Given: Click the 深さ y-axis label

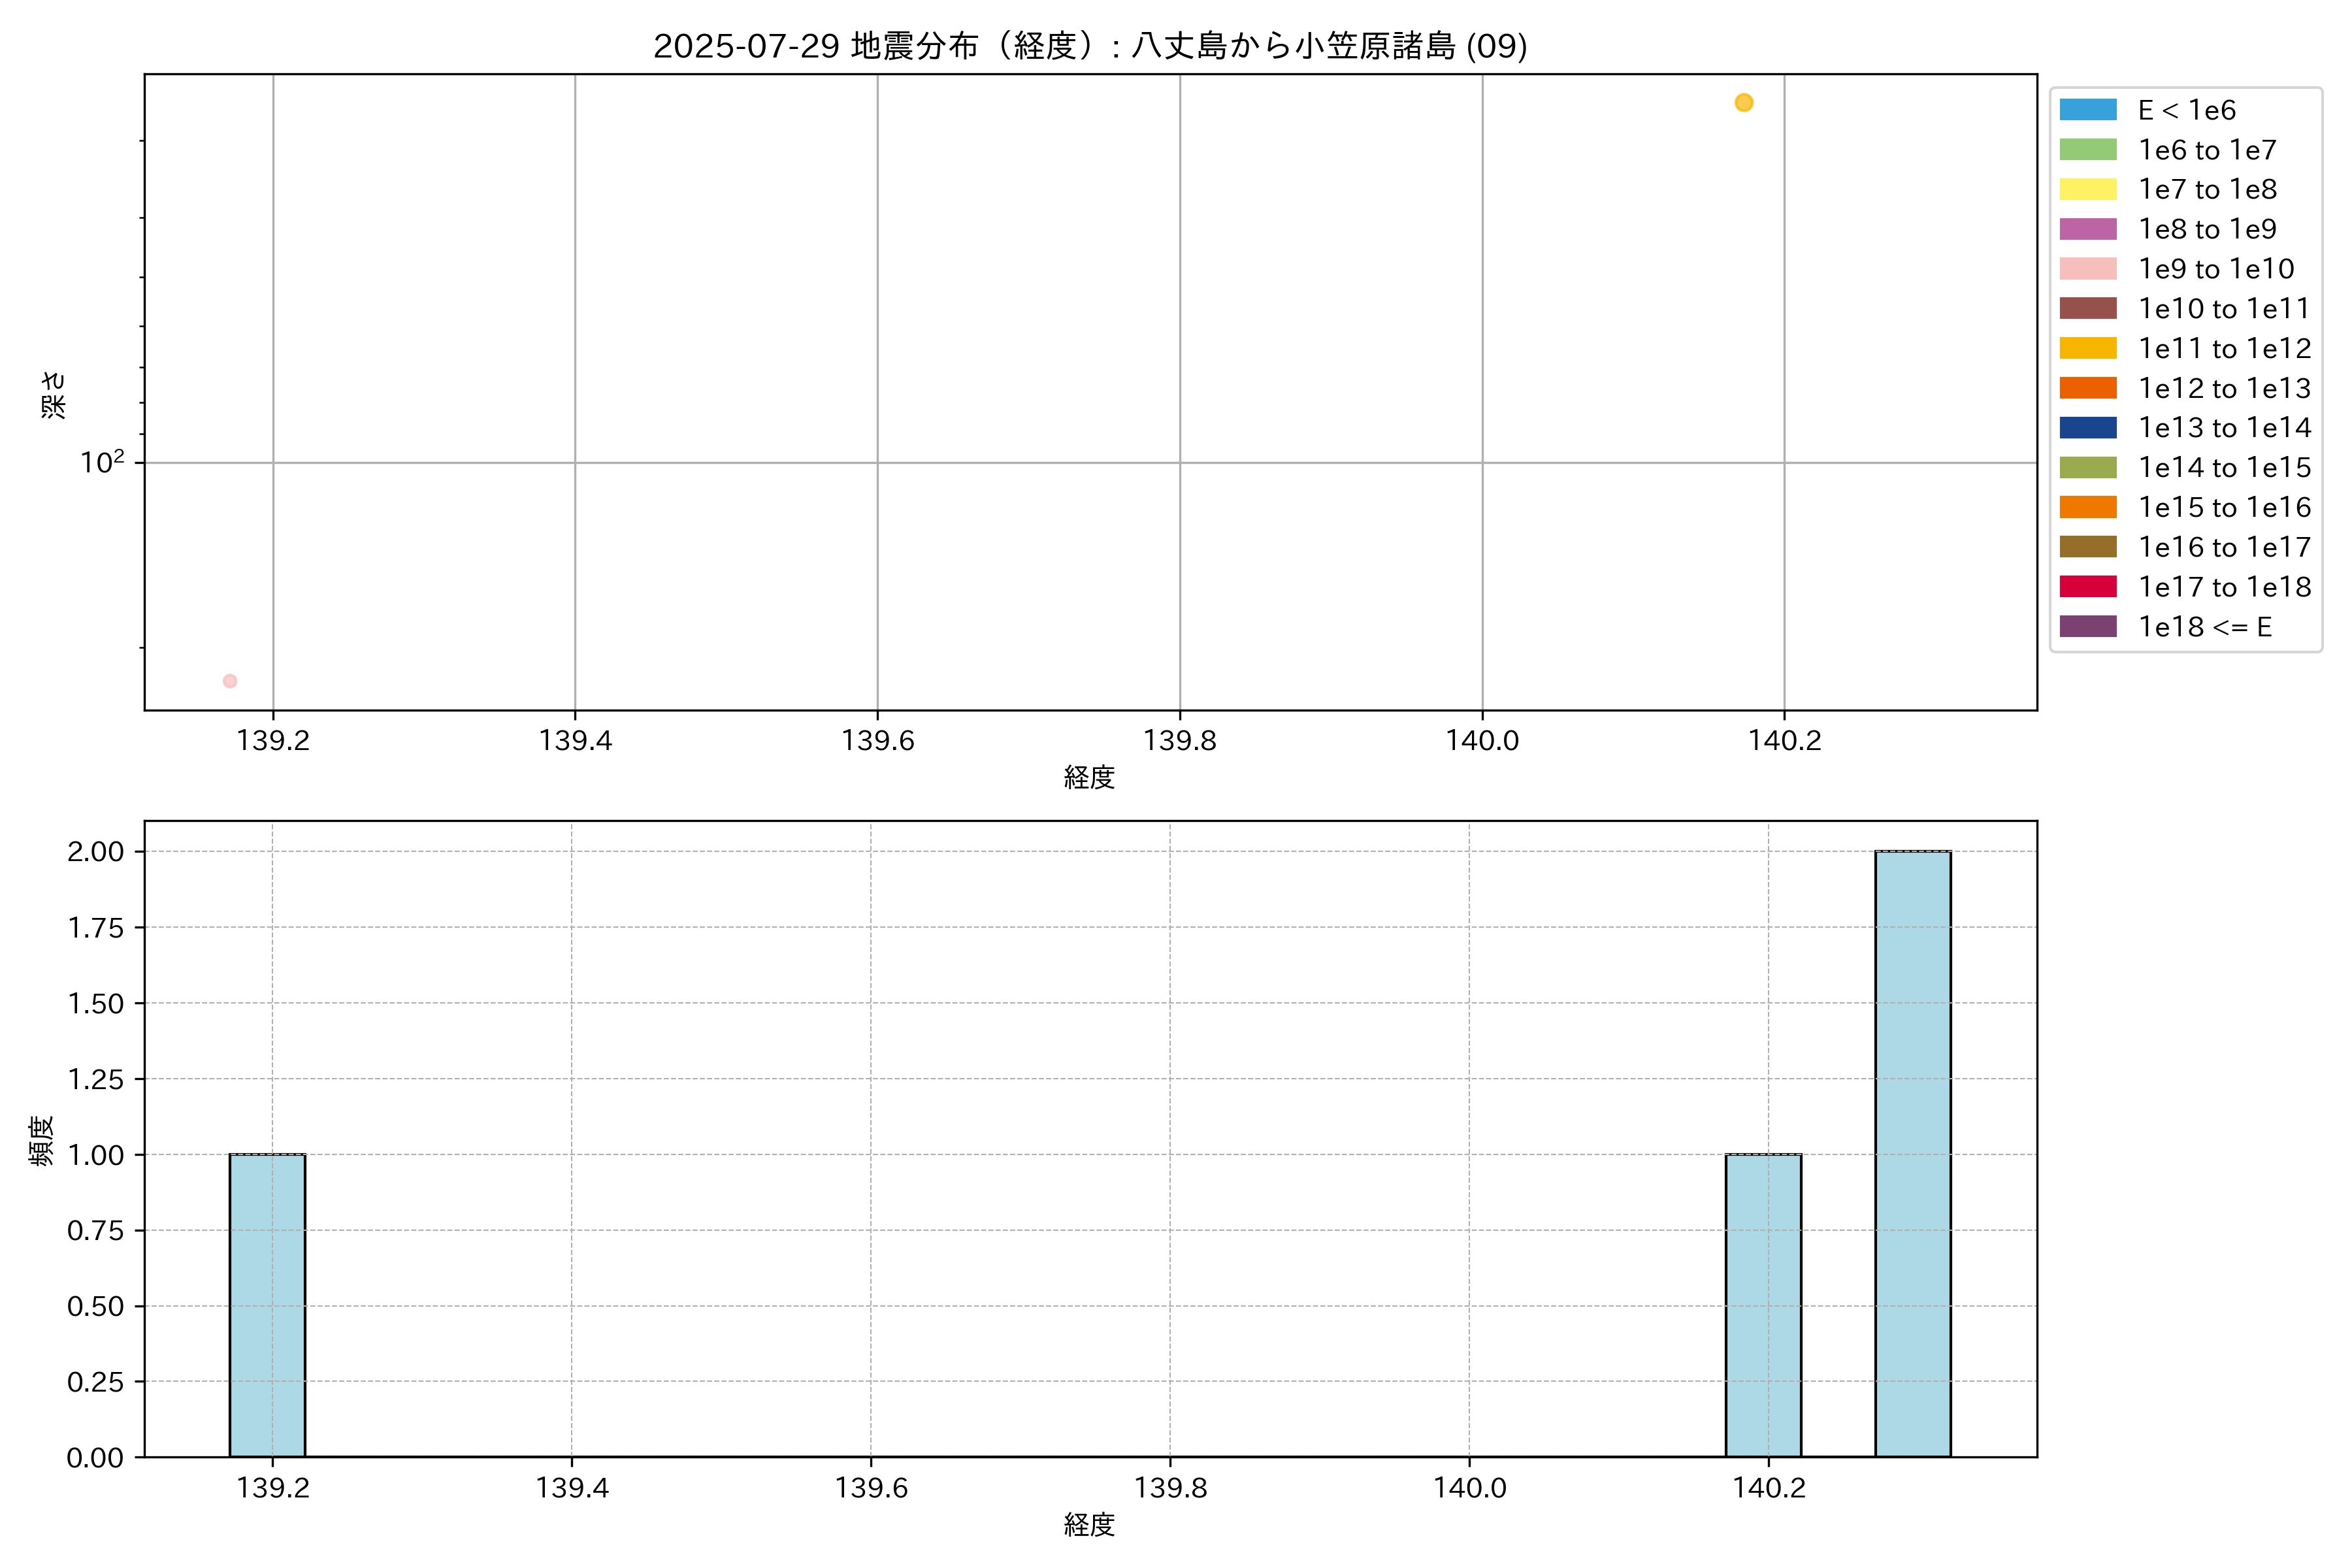Looking at the screenshot, I should click(54, 394).
